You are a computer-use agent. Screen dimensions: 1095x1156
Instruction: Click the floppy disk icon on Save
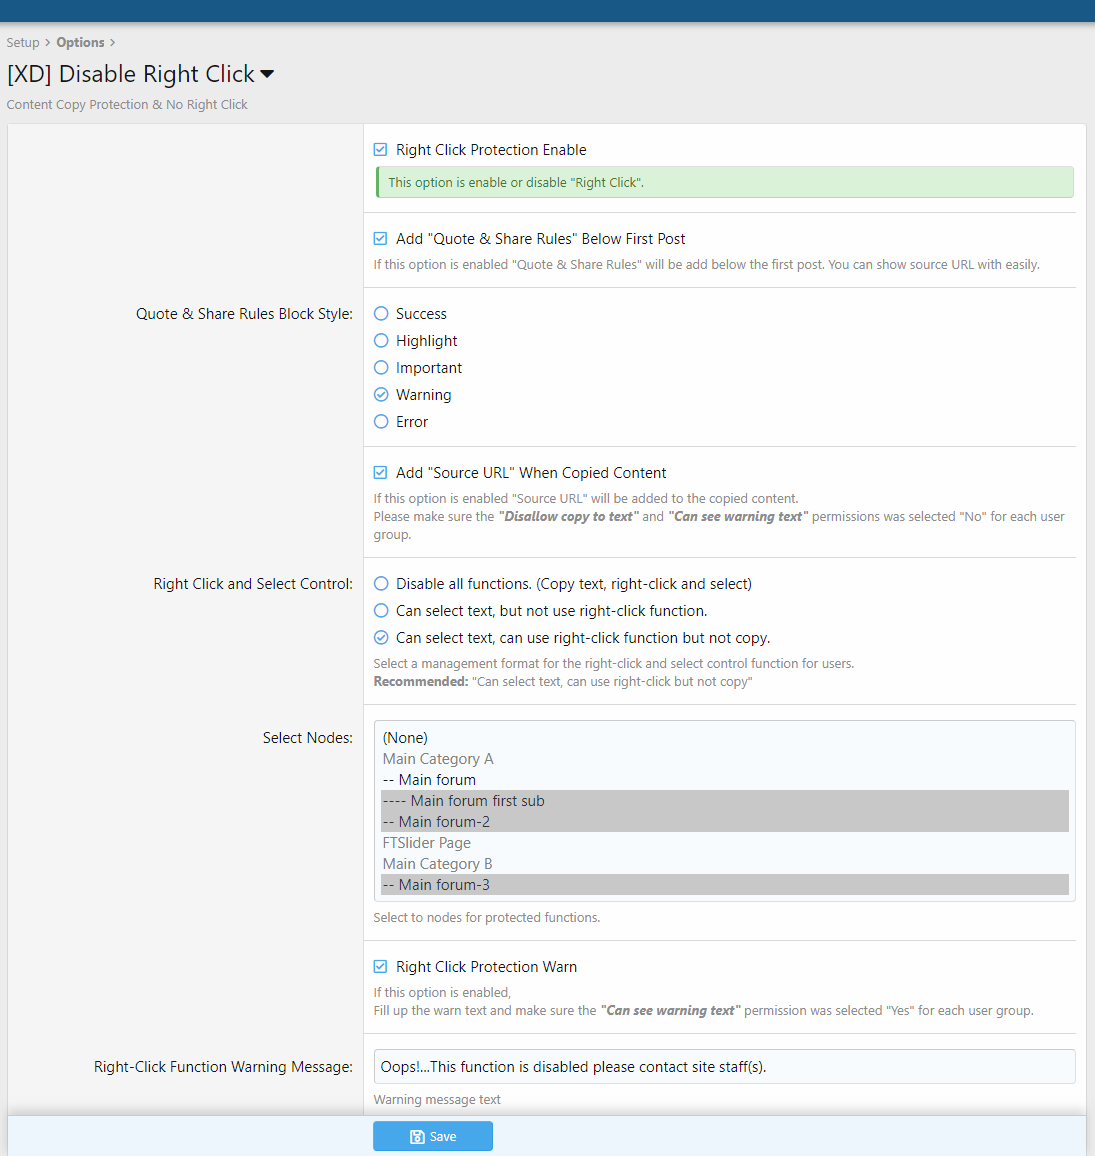click(x=418, y=1137)
